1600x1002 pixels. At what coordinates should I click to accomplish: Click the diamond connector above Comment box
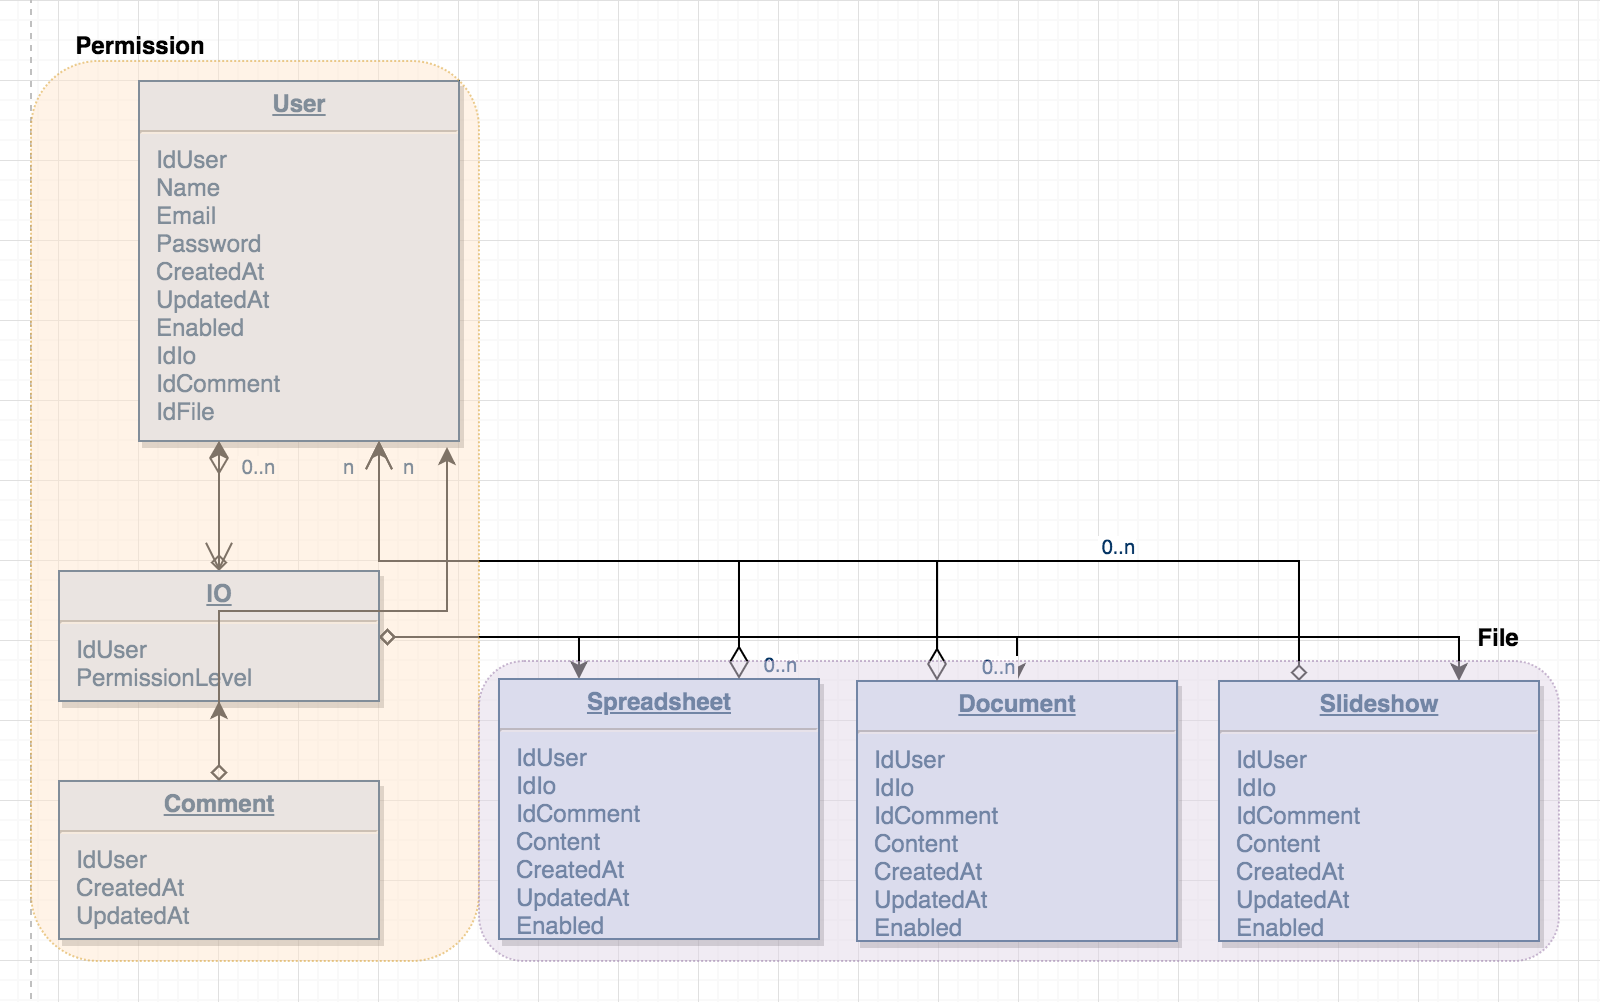219,772
